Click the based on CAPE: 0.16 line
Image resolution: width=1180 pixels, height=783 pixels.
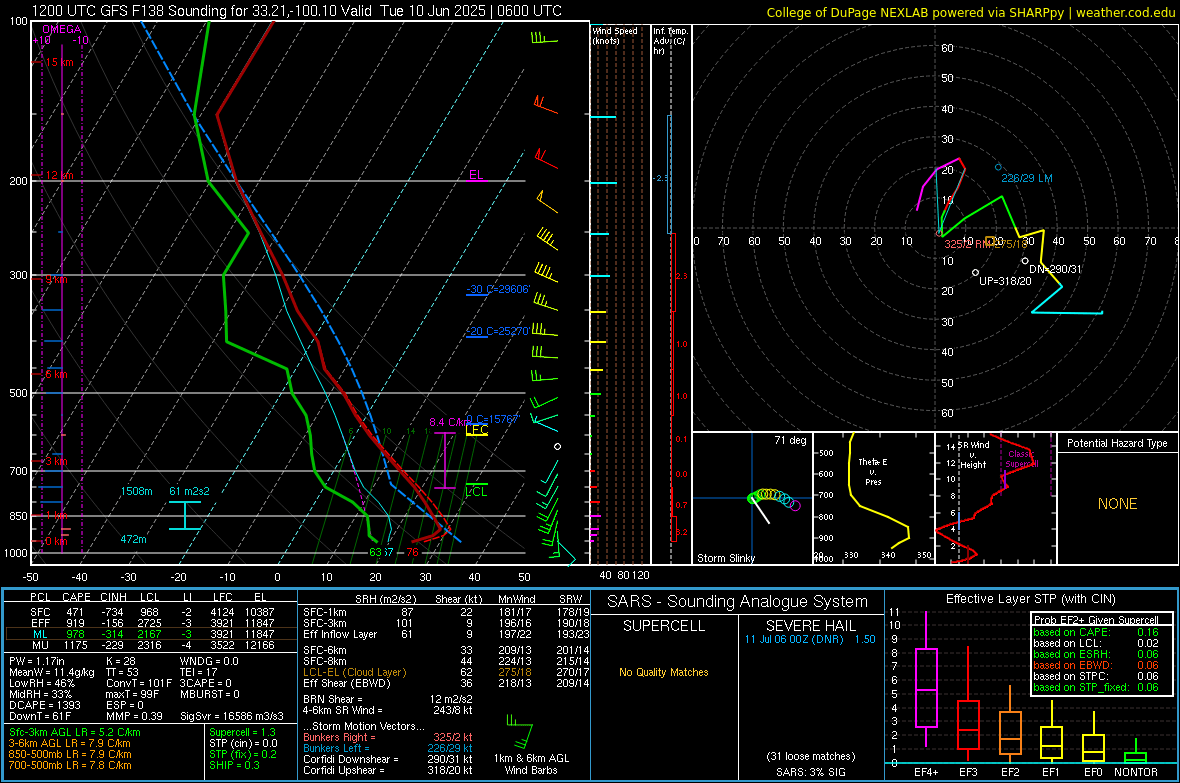click(1096, 632)
